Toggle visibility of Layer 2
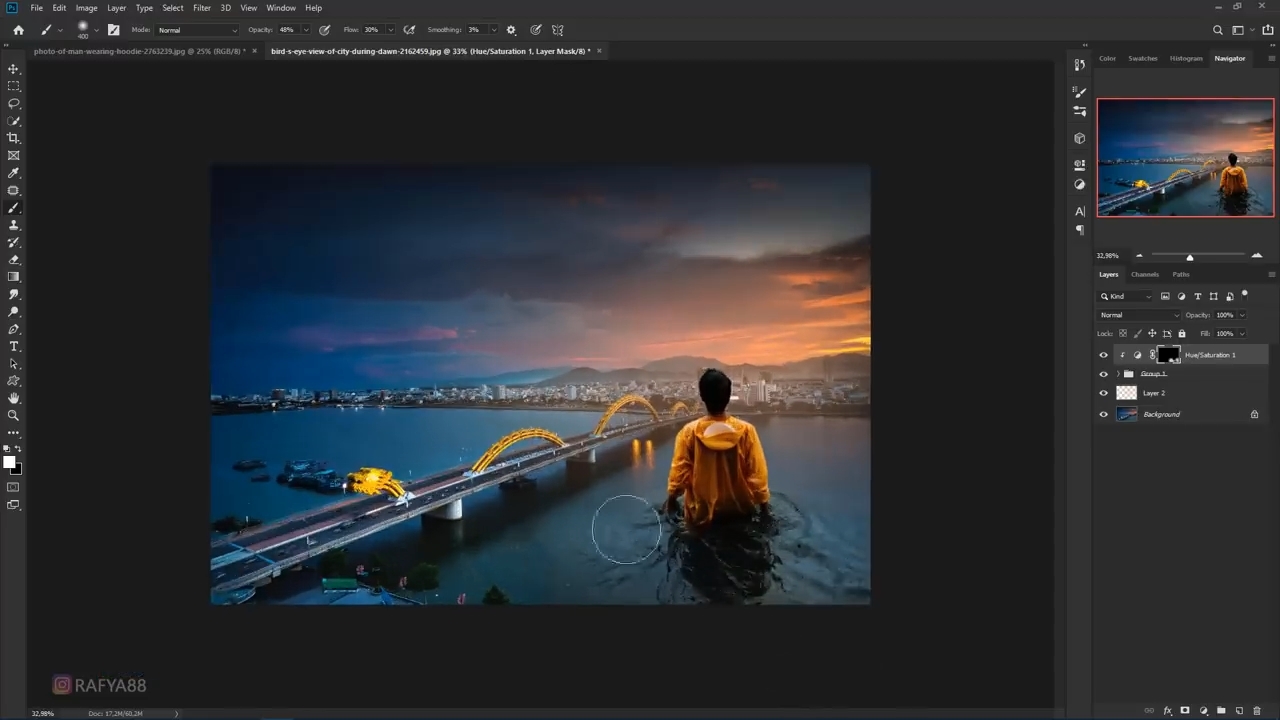1280x720 pixels. point(1104,393)
